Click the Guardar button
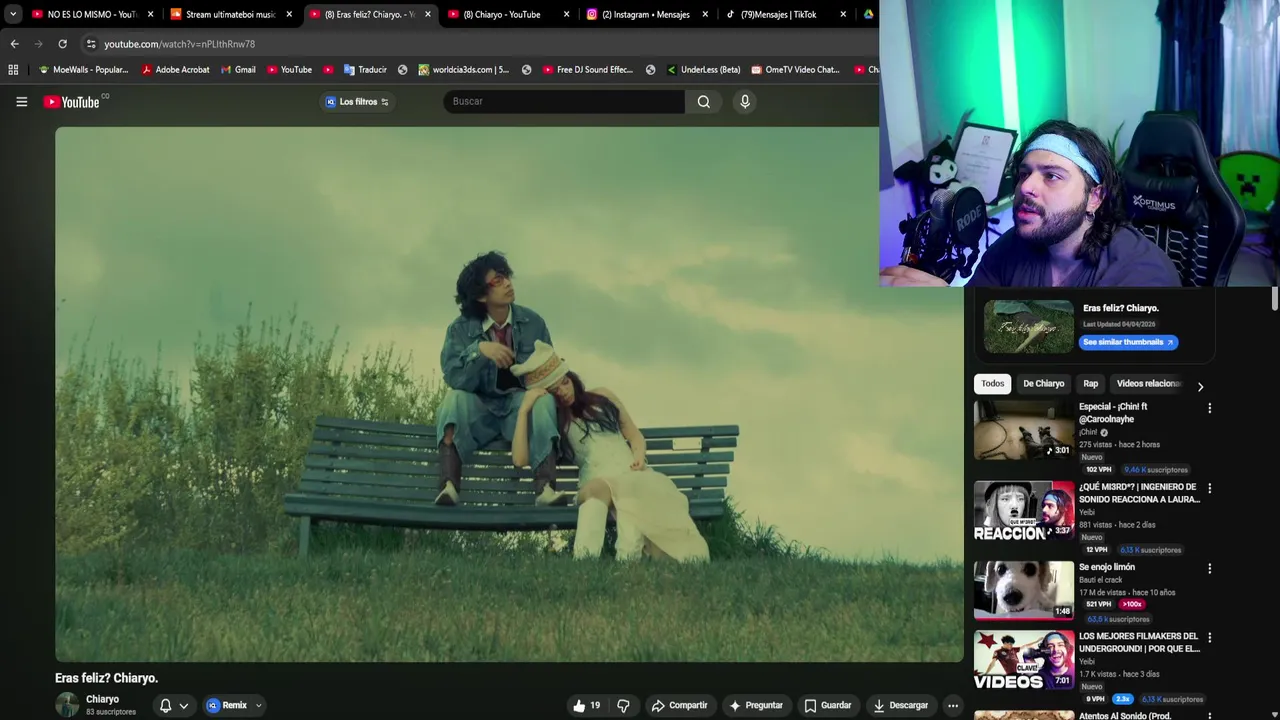 828,705
